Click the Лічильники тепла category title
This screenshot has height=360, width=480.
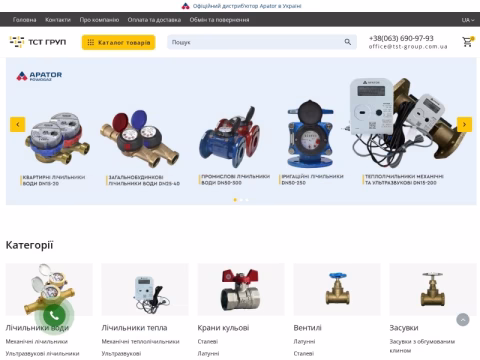coord(134,328)
